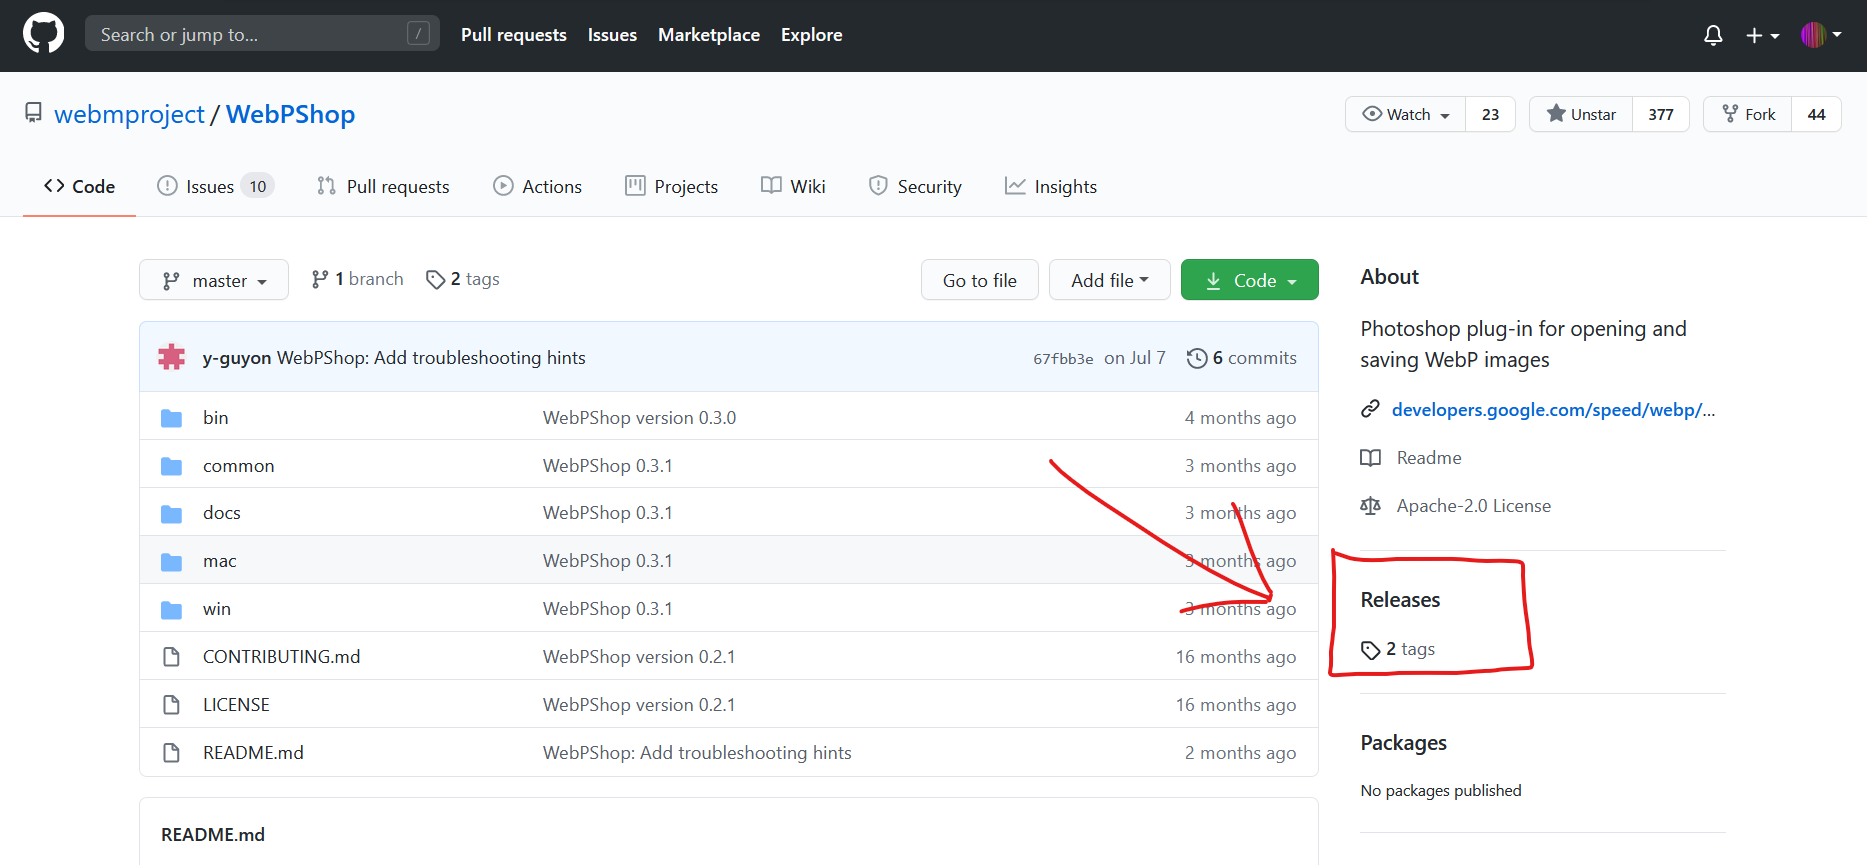Click the Unstar button

[x=1581, y=114]
